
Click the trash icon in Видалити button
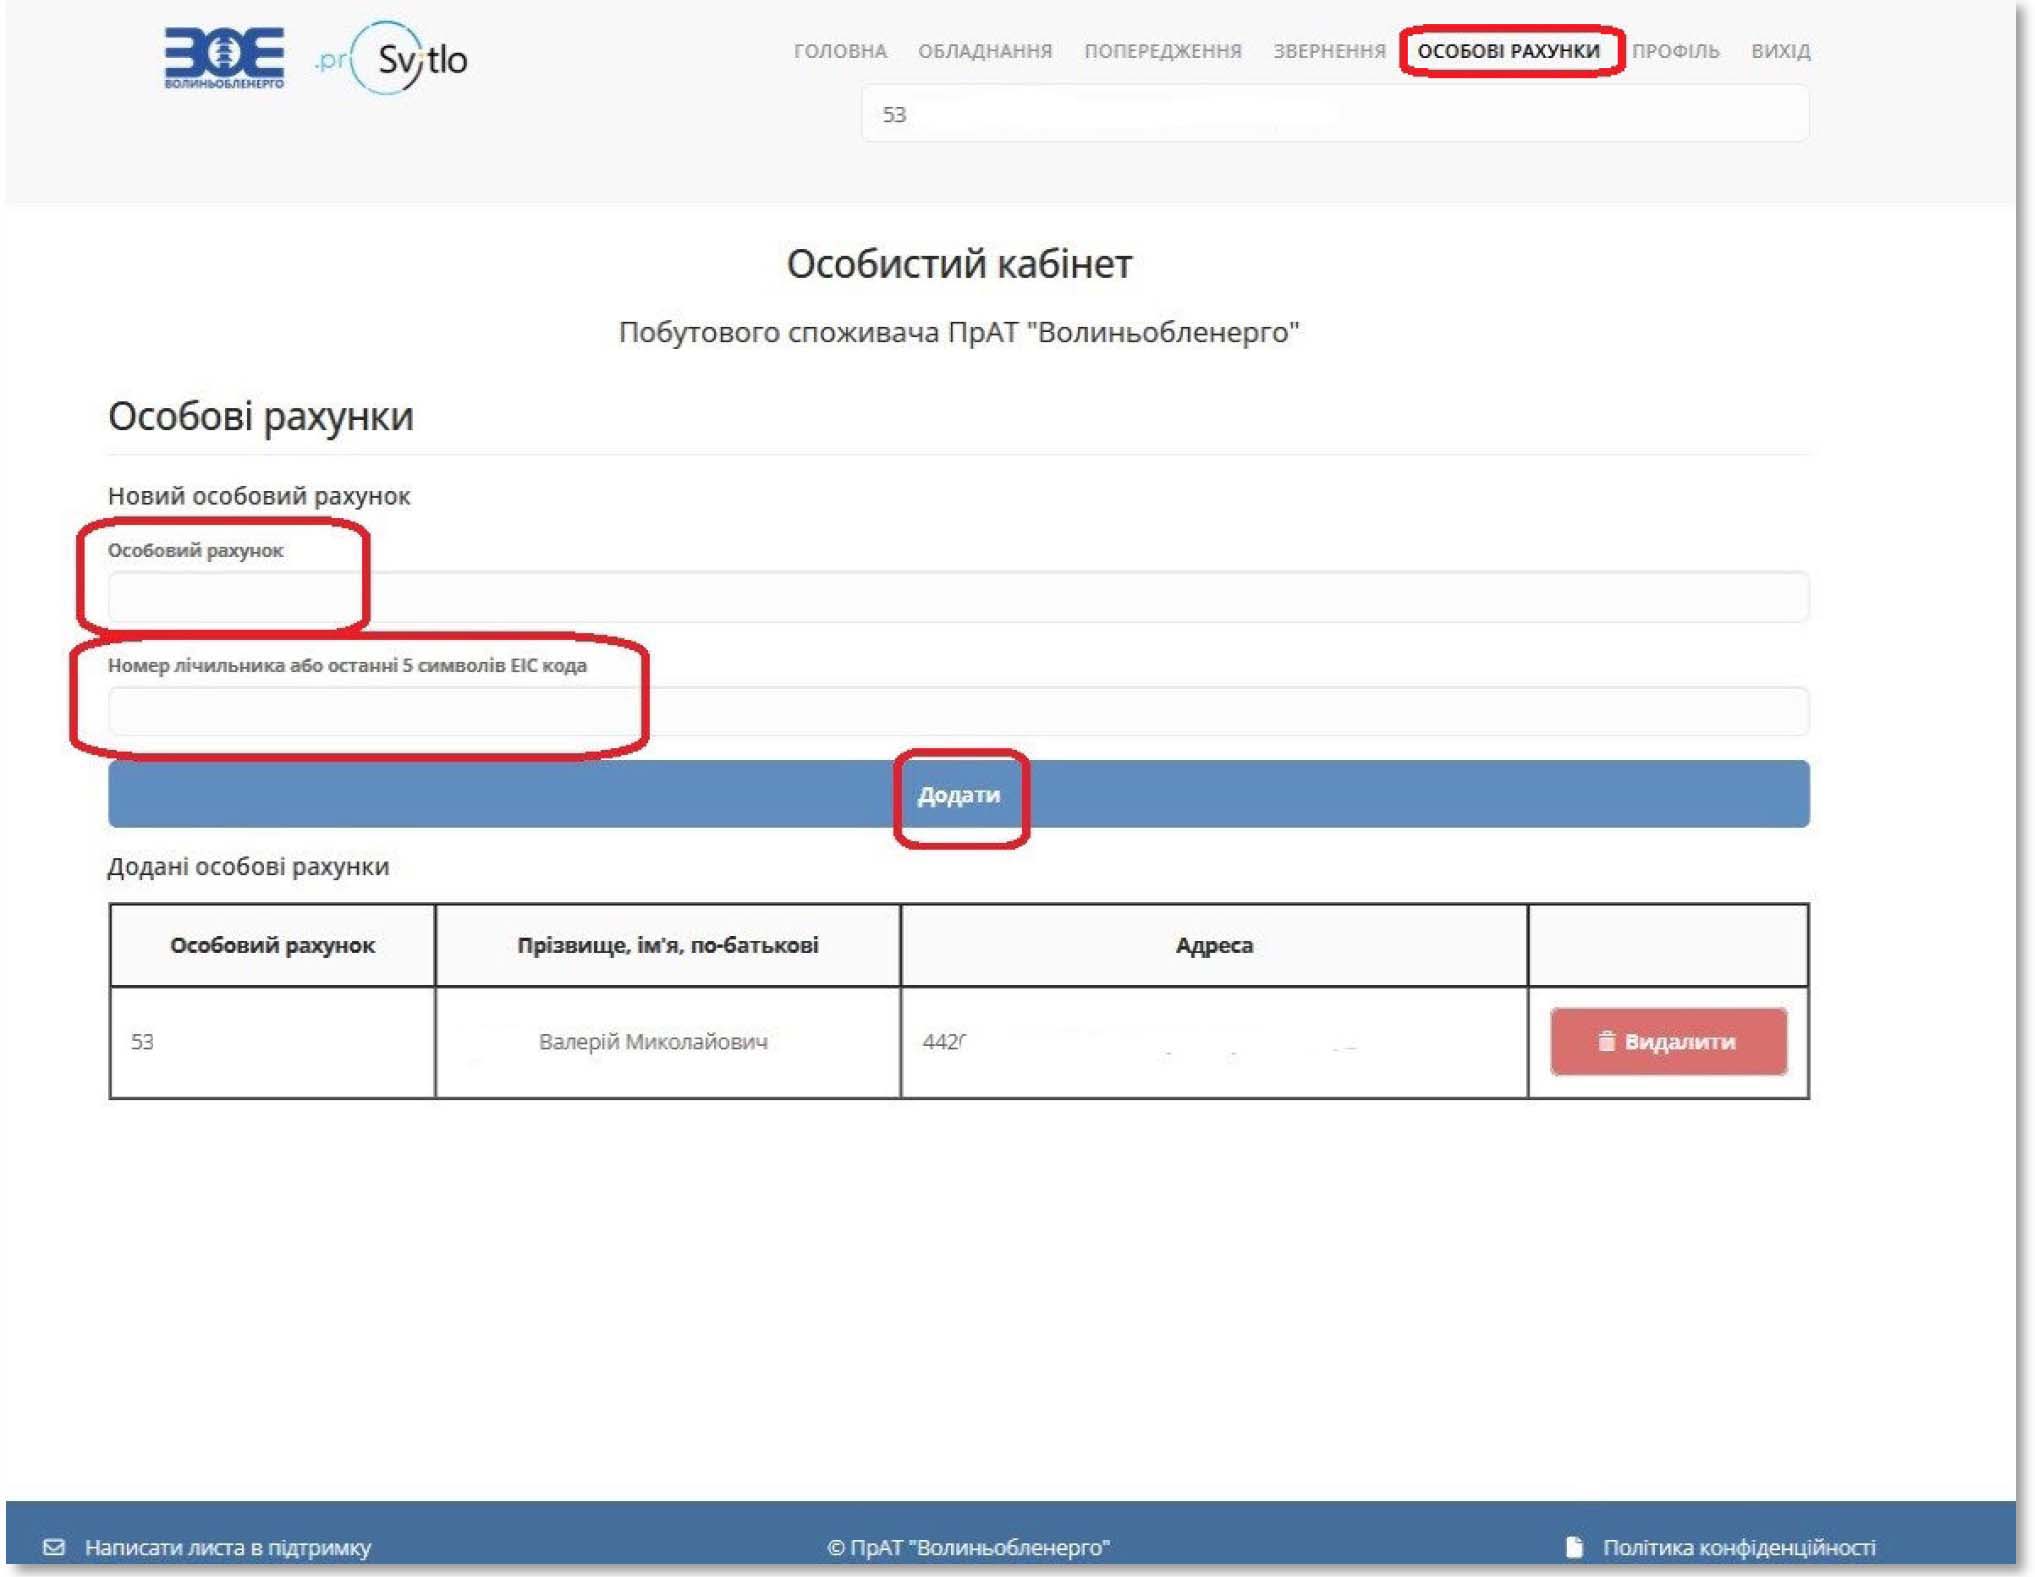click(x=1606, y=1041)
